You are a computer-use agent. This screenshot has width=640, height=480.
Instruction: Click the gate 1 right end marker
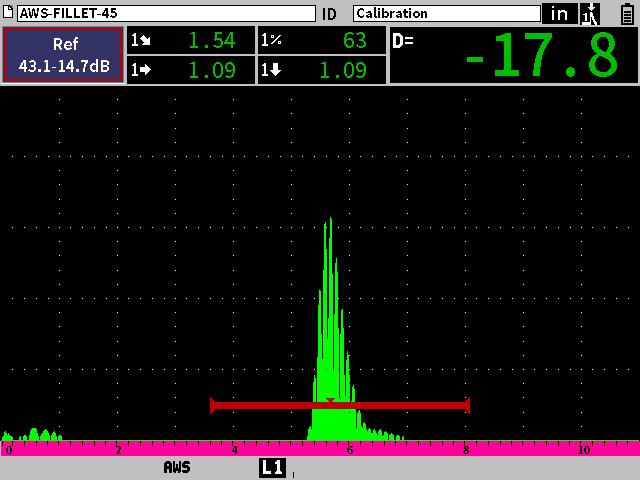(467, 405)
